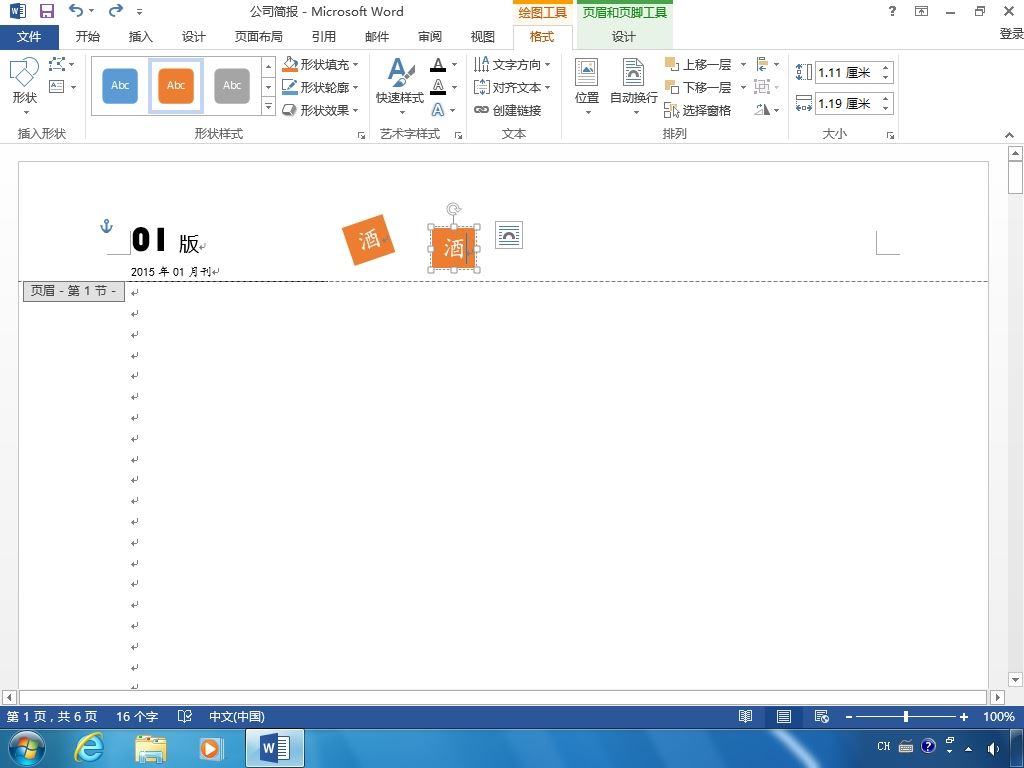This screenshot has height=768, width=1024.
Task: Click the 登录 sign-in link
Action: (x=1011, y=34)
